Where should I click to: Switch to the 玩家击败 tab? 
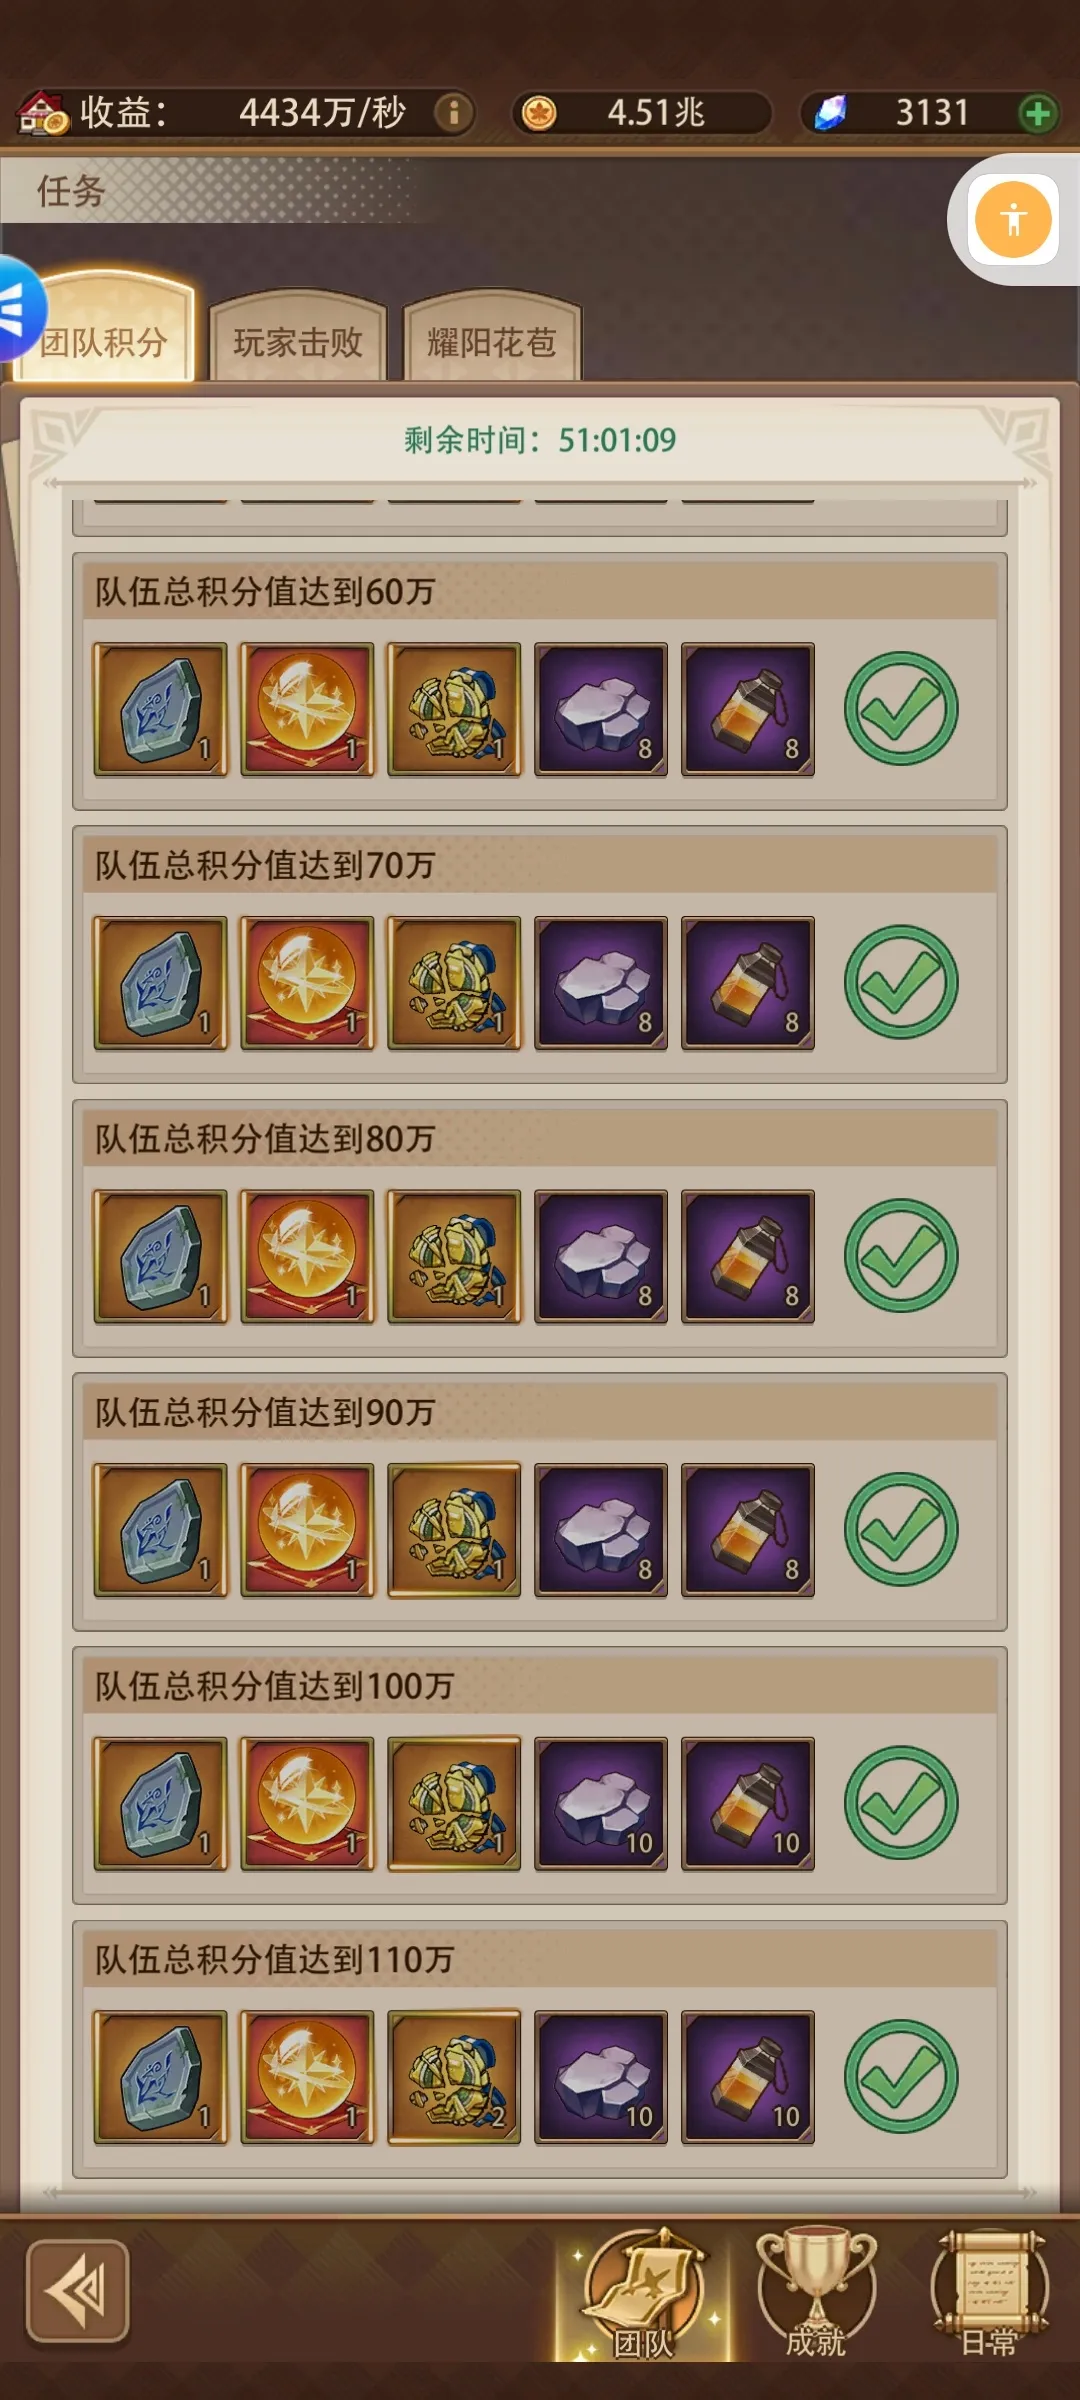(298, 340)
